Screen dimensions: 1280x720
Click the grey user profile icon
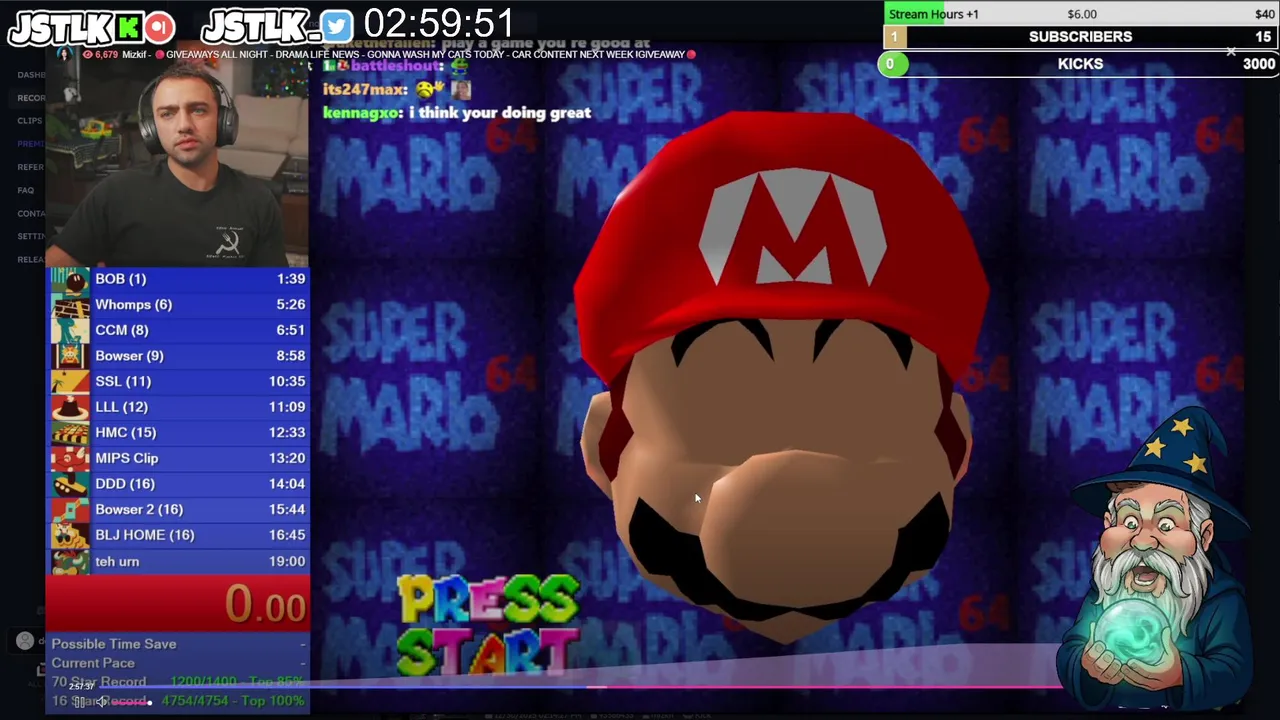pos(25,641)
